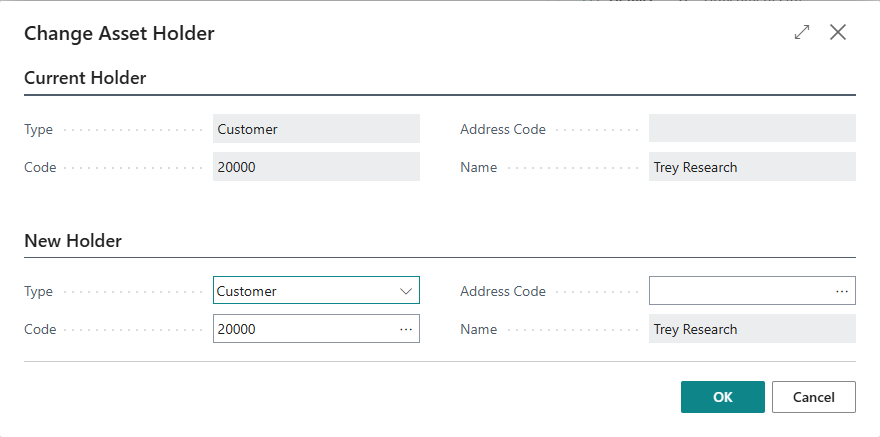Confirm changes with the OK button
Image resolution: width=880 pixels, height=437 pixels.
[722, 397]
